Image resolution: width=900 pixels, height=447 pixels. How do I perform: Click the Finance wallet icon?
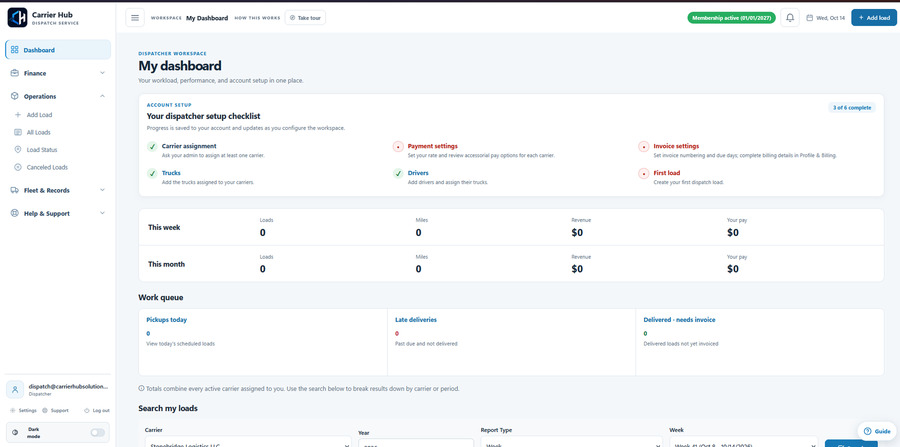coord(15,73)
